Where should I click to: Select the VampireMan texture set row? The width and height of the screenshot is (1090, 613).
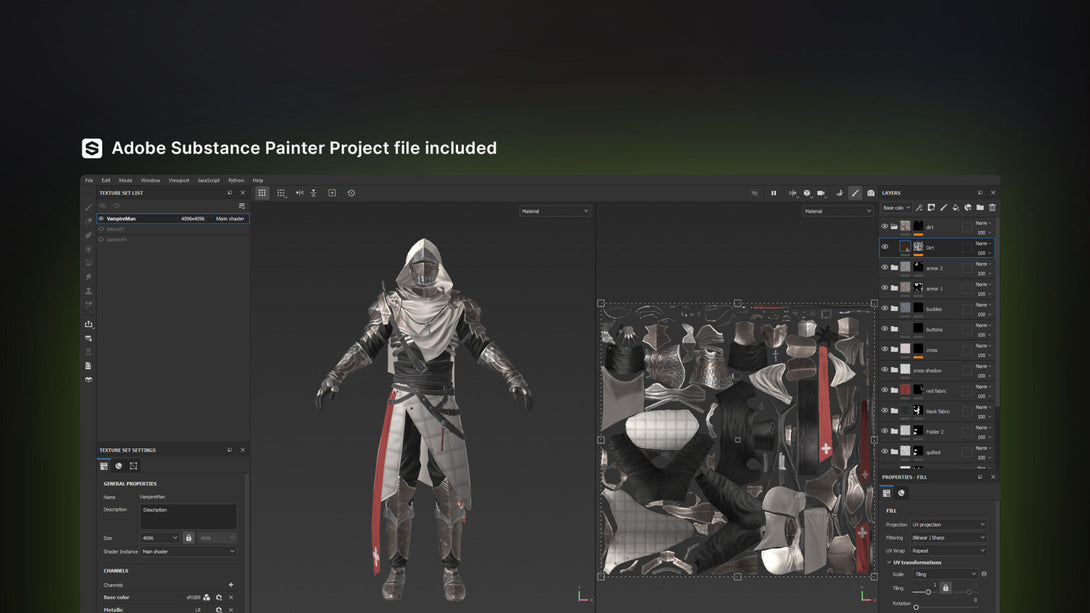tap(172, 218)
